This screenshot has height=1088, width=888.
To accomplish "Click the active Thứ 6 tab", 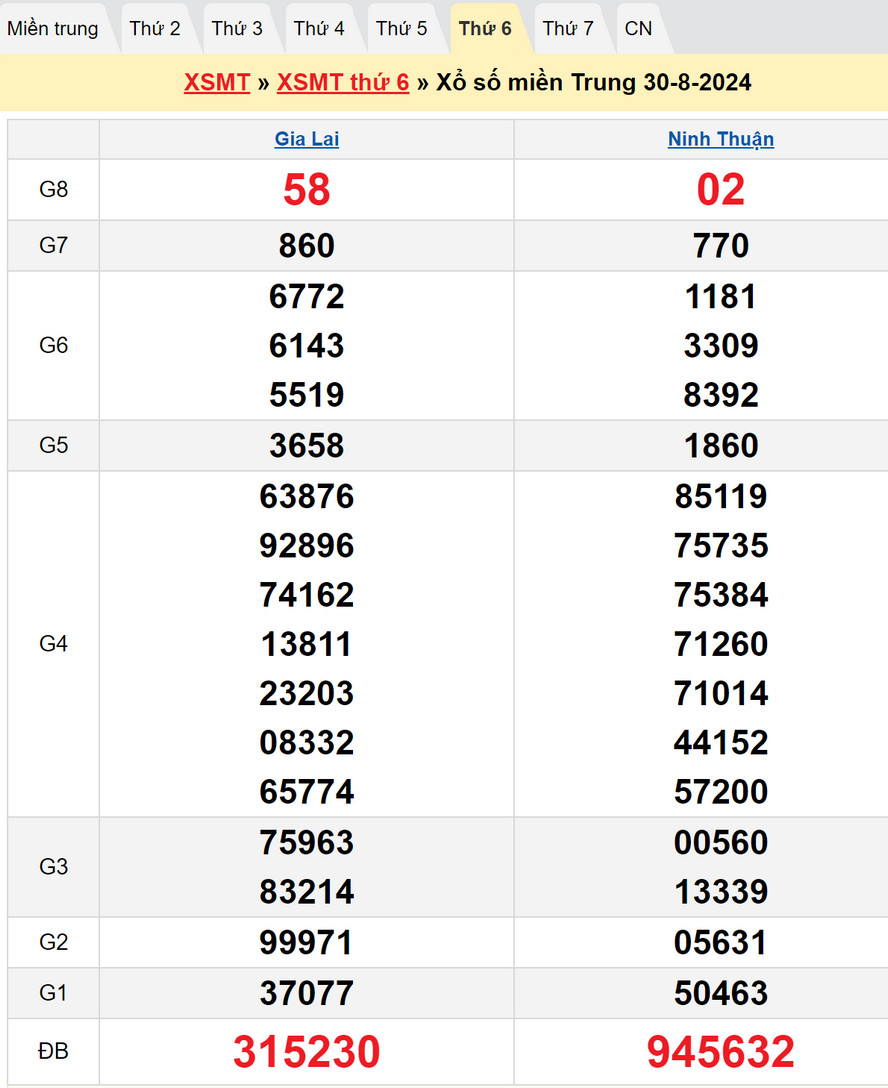I will 485,29.
